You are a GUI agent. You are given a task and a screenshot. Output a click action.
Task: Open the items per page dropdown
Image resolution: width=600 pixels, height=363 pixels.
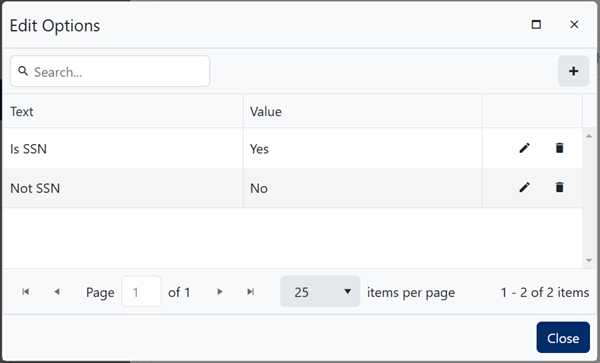320,292
